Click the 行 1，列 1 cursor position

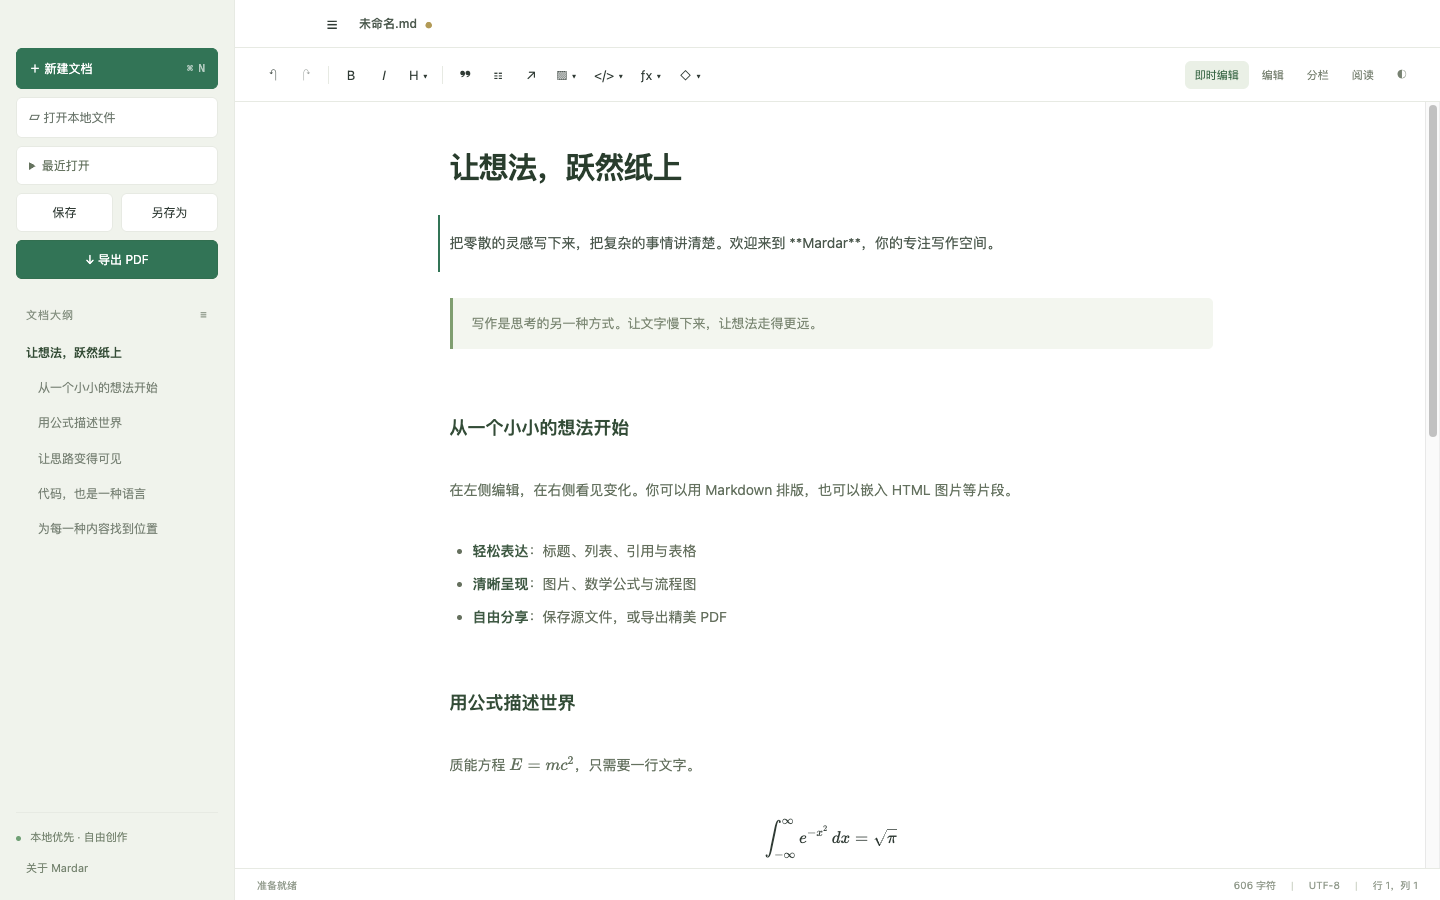pyautogui.click(x=1395, y=886)
